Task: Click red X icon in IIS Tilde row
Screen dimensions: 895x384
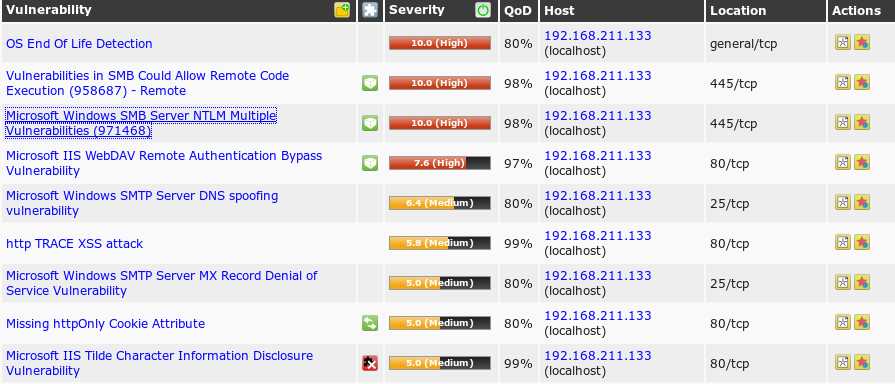Action: pyautogui.click(x=370, y=363)
